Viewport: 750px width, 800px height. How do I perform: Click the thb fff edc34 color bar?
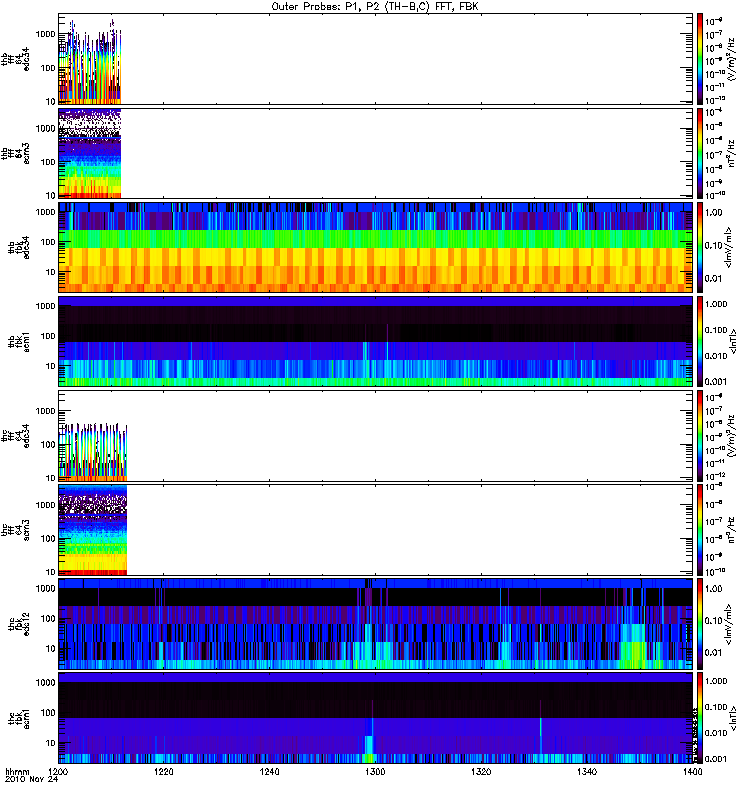click(x=700, y=59)
